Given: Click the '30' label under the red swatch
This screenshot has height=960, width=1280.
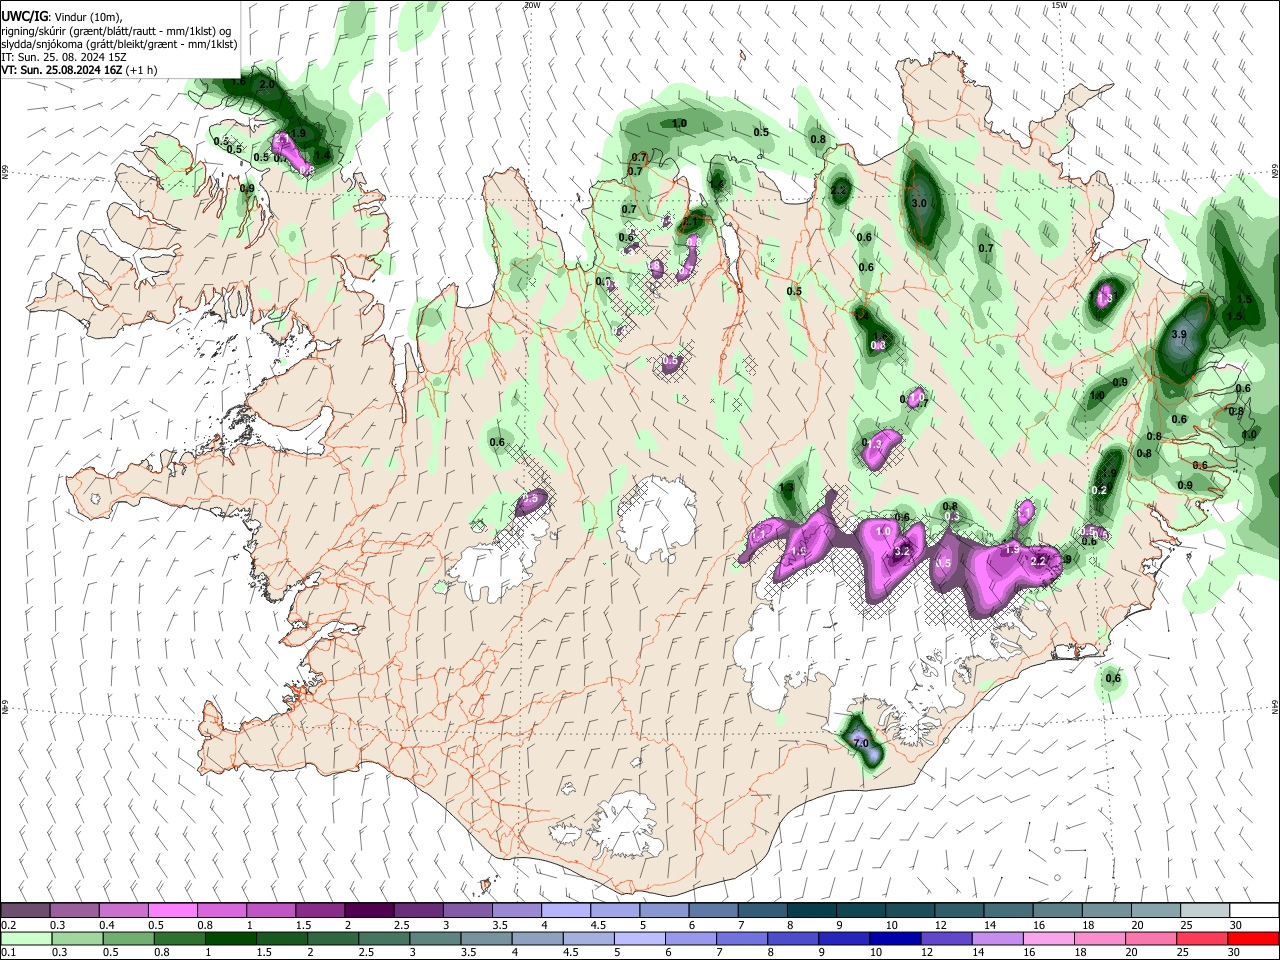Looking at the screenshot, I should click(1236, 953).
